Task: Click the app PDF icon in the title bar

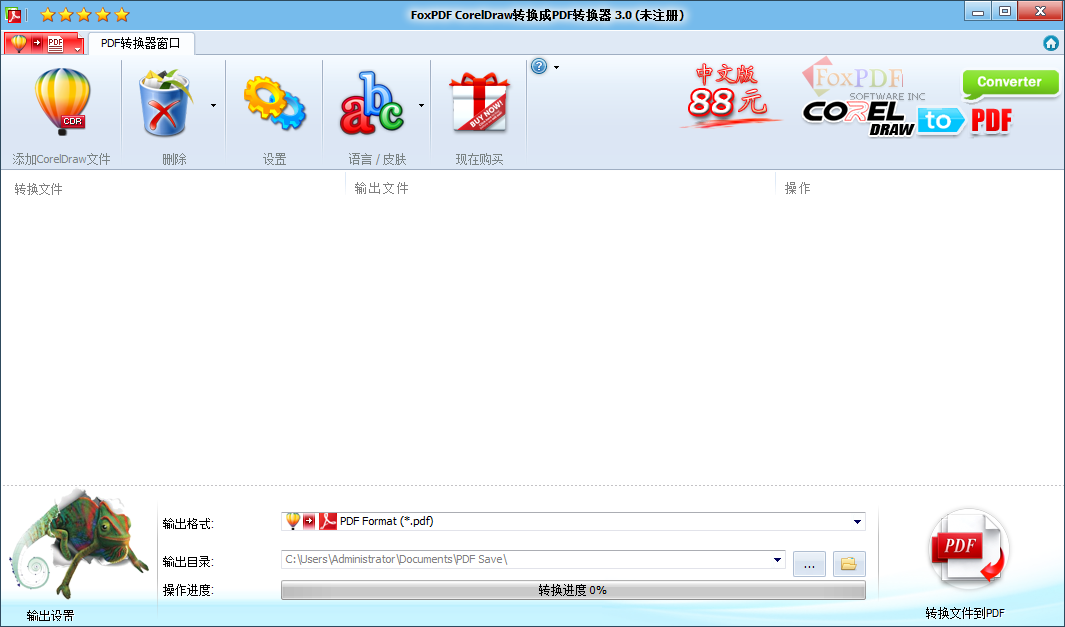Action: pos(14,14)
